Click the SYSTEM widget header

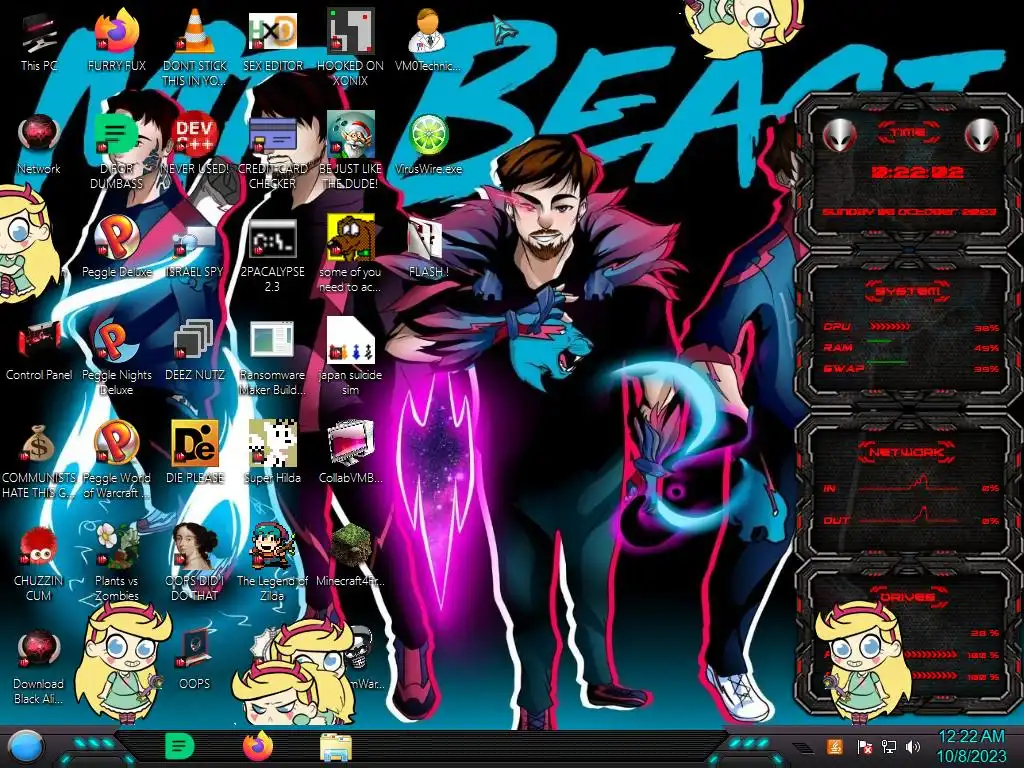(908, 291)
